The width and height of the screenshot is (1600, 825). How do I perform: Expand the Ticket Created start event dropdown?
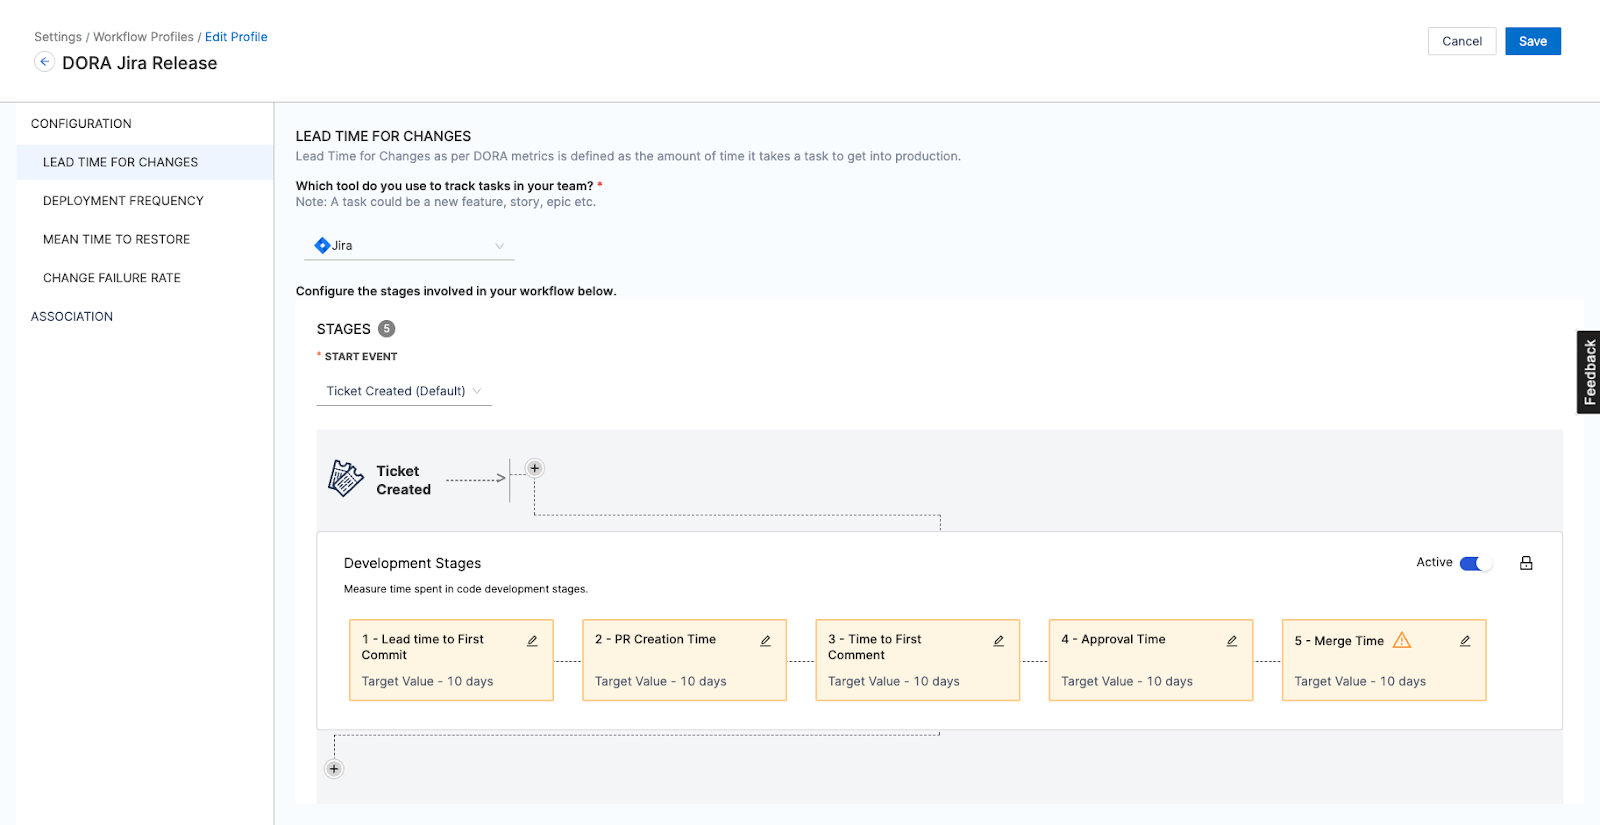click(404, 391)
